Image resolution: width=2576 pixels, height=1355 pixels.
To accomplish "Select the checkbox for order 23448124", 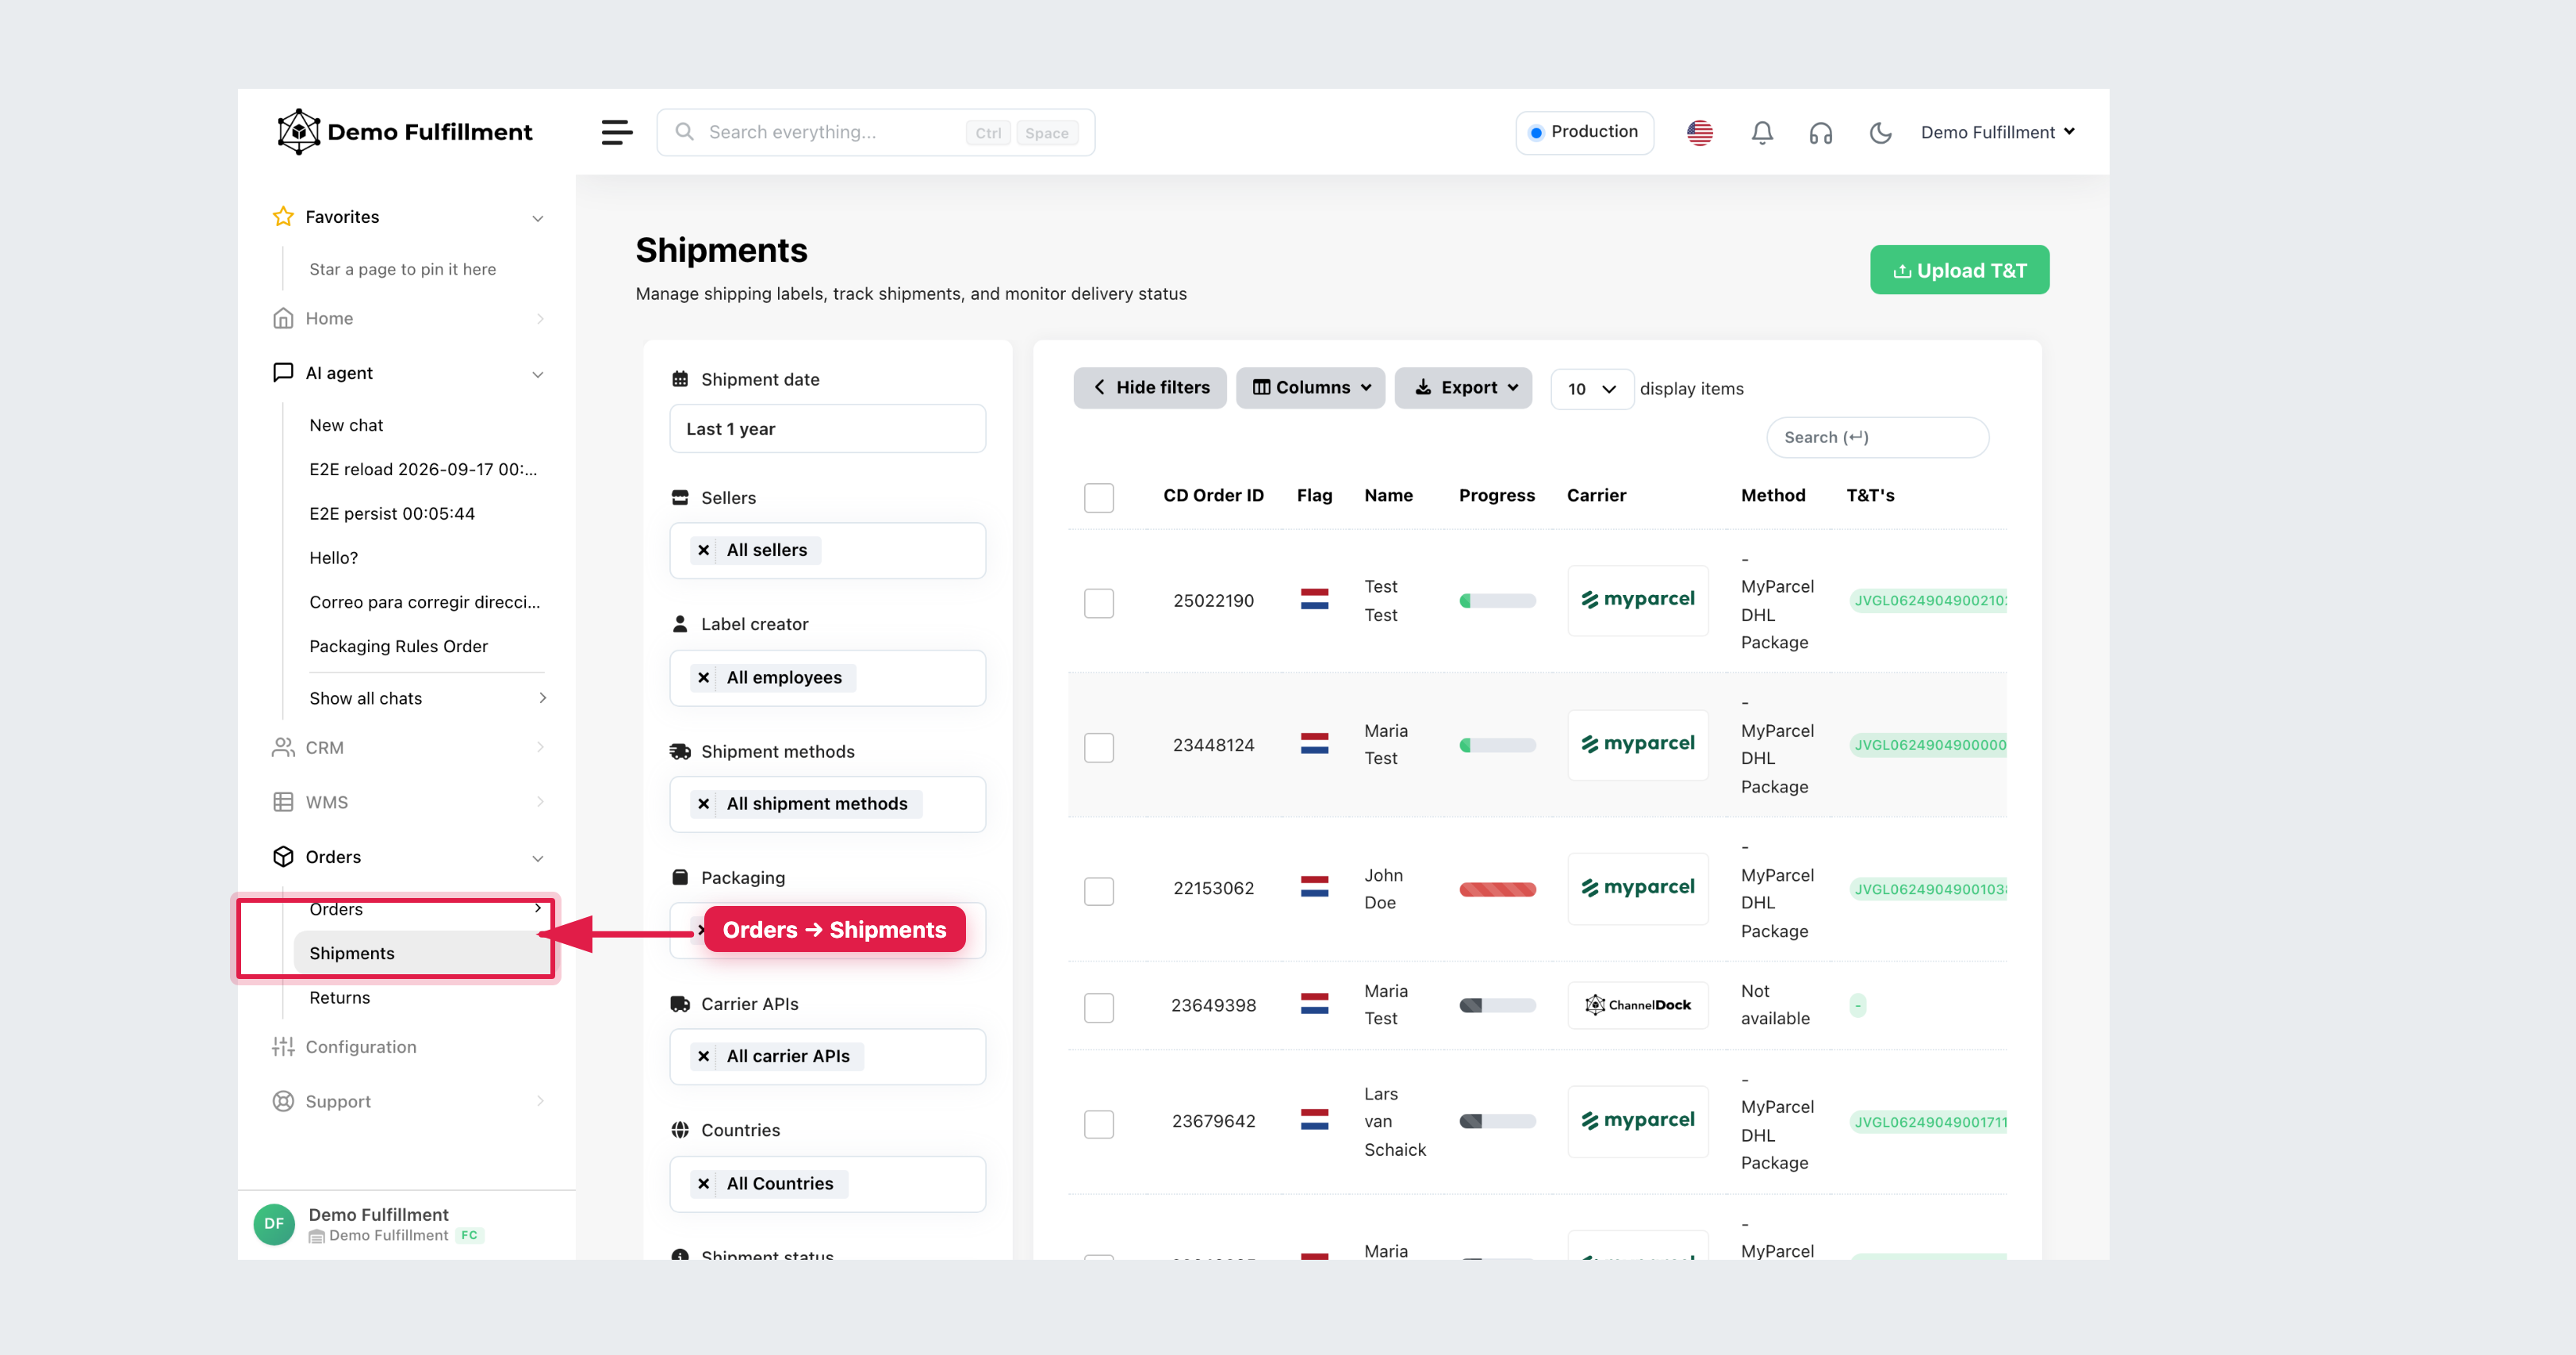I will (1099, 747).
